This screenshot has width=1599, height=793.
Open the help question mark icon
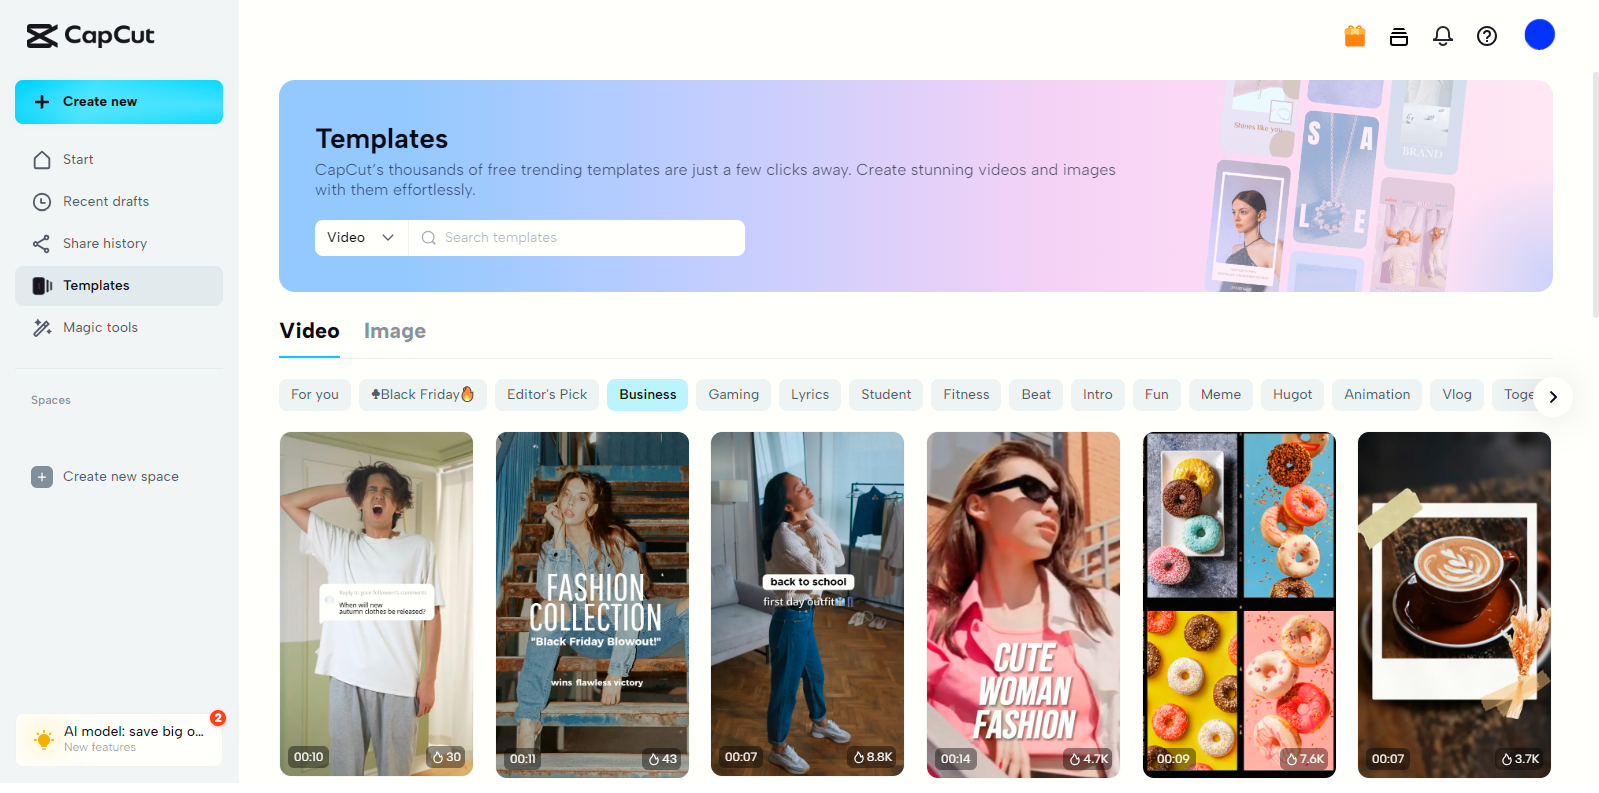coord(1487,36)
